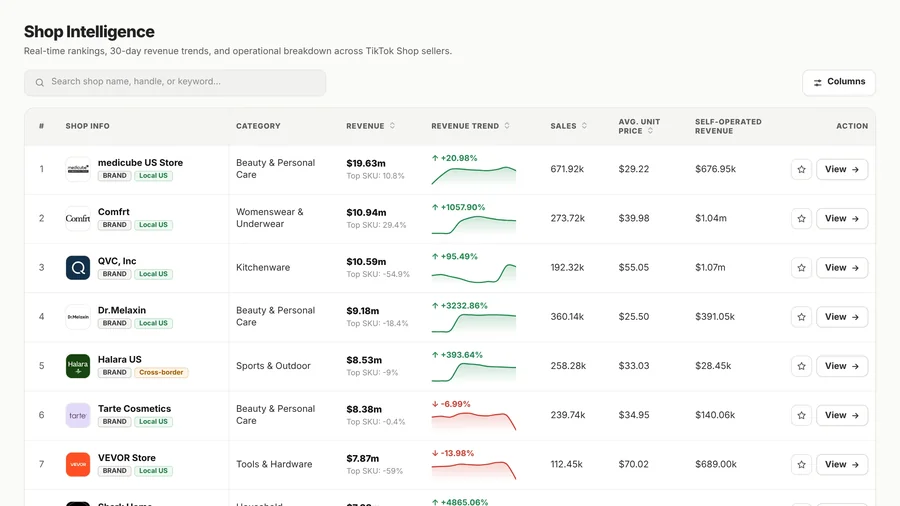View medicube US Store details
Image resolution: width=900 pixels, height=506 pixels.
[842, 169]
